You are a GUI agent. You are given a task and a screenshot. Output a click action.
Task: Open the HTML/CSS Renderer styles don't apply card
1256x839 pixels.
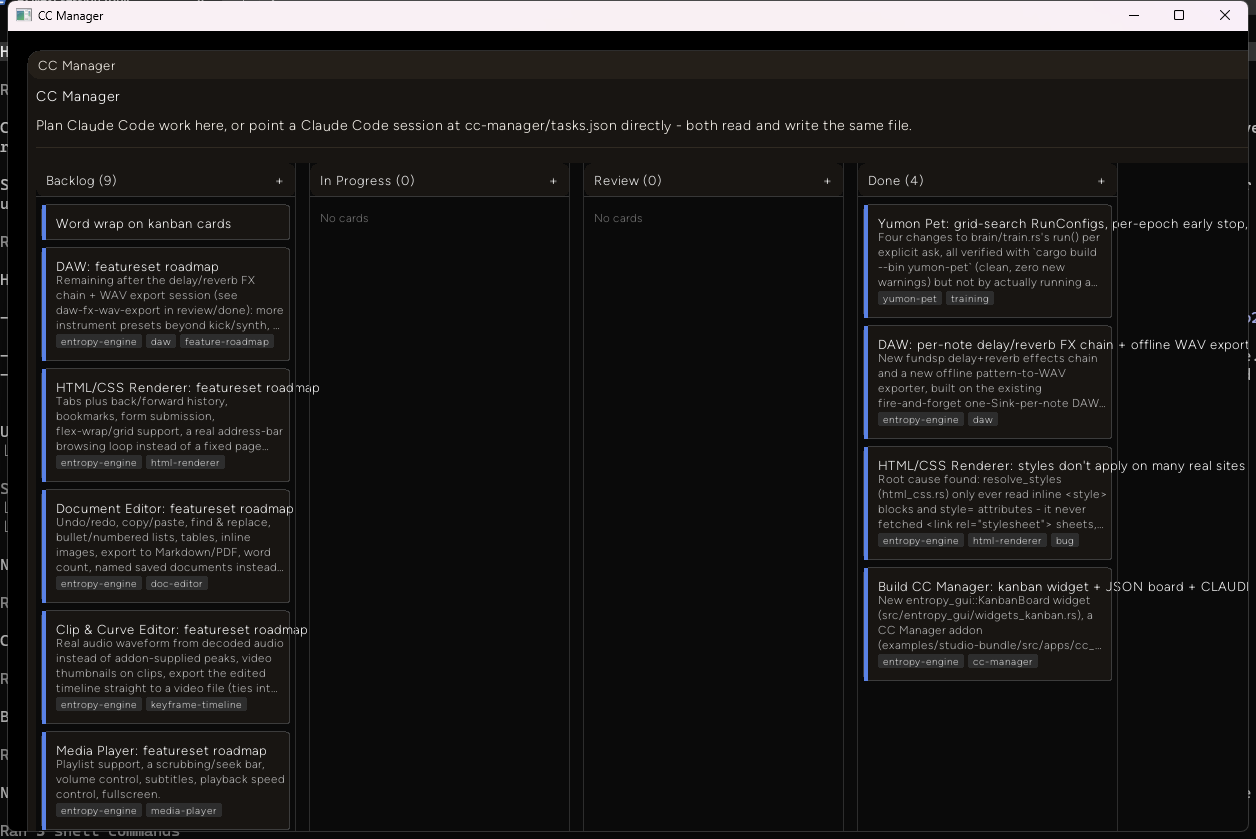[x=988, y=503]
